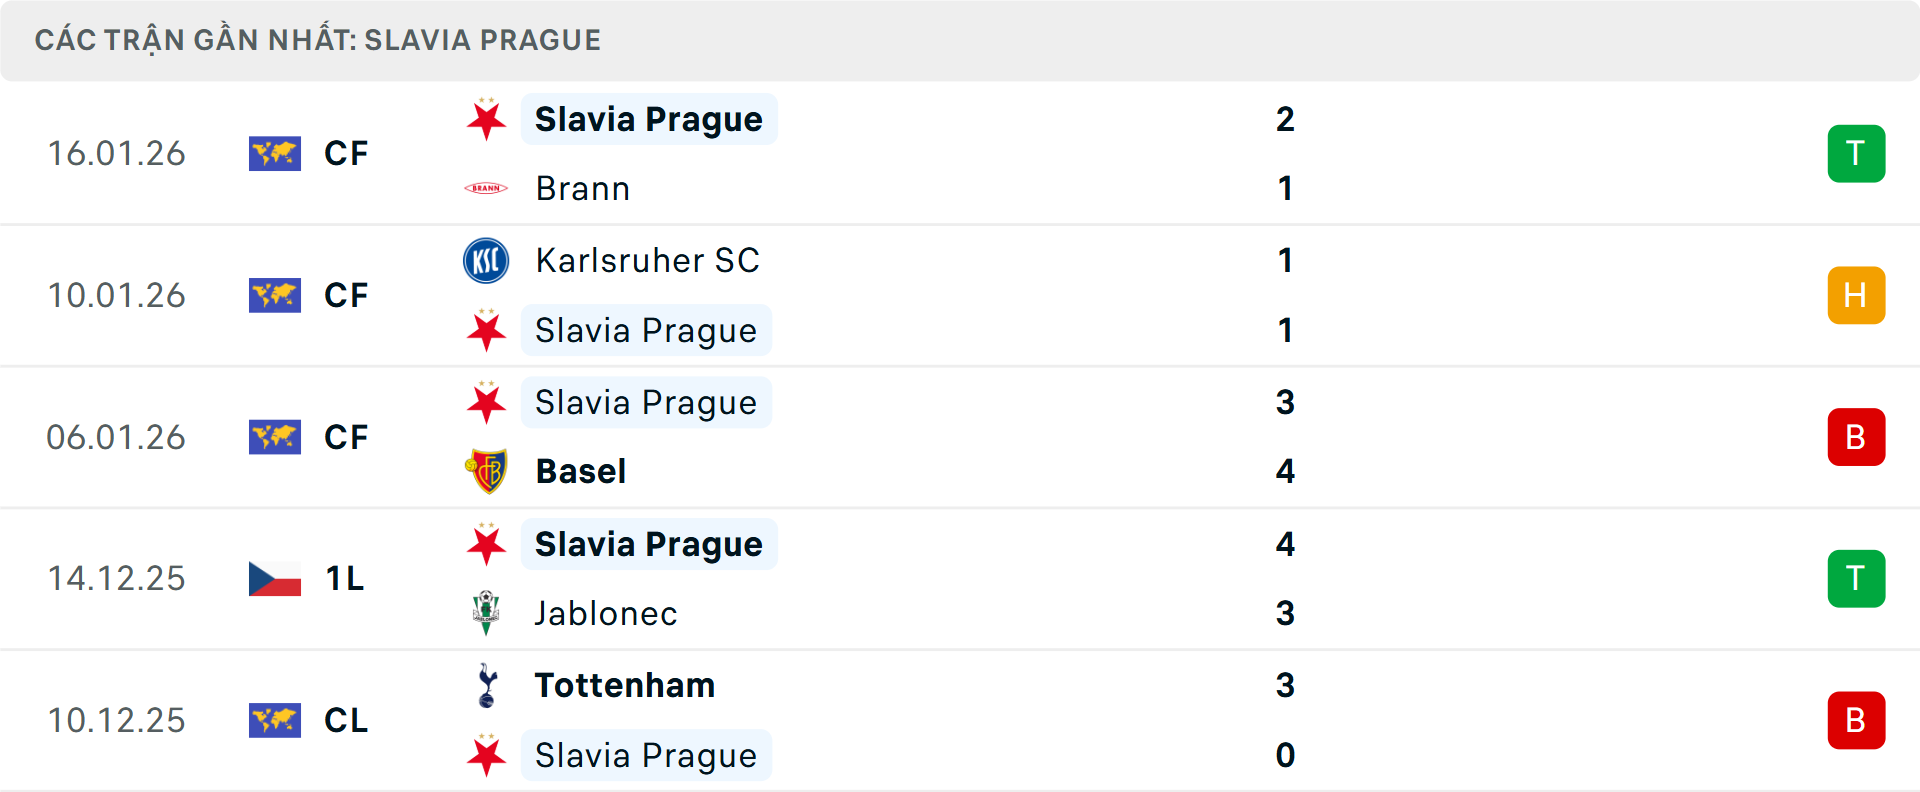1920x792 pixels.
Task: Select the Jablonec club logo
Action: coord(487,613)
